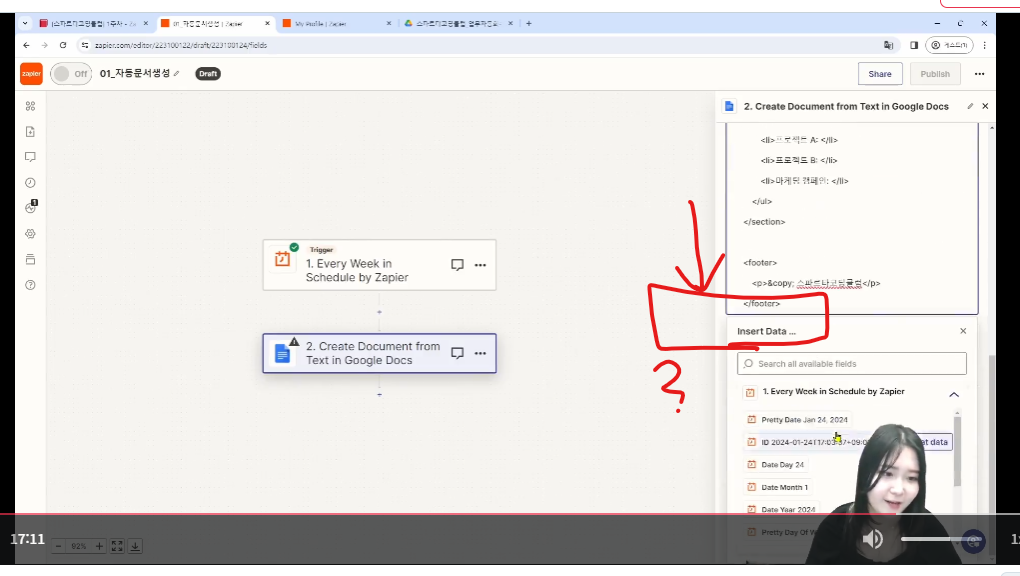Click the Draft status badge
The height and width of the screenshot is (576, 1020).
208,74
